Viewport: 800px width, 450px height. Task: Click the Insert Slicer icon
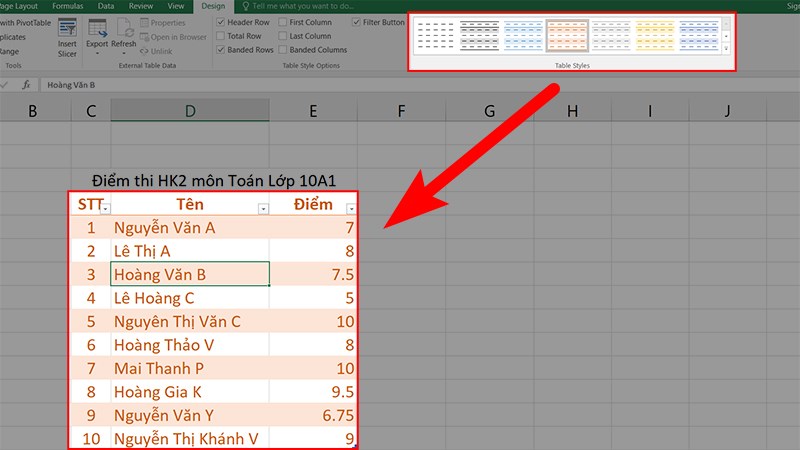click(67, 30)
